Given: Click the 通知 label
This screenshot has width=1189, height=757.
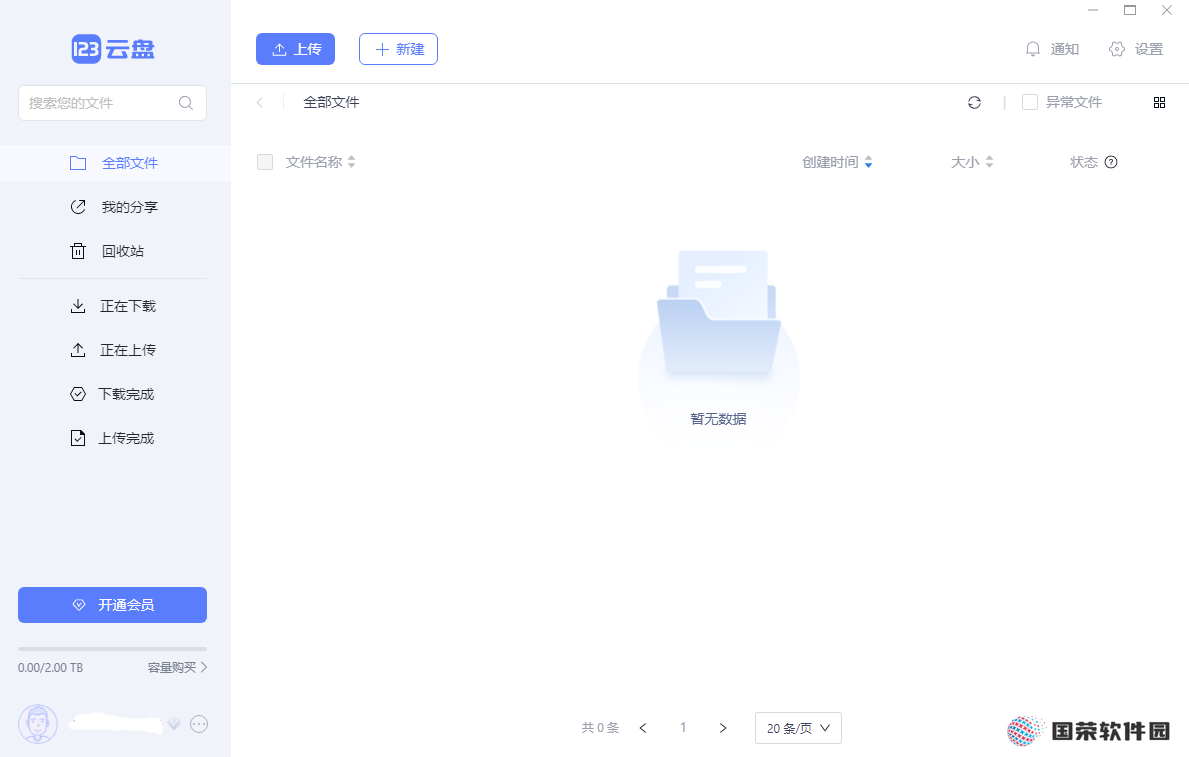Looking at the screenshot, I should [x=1065, y=49].
